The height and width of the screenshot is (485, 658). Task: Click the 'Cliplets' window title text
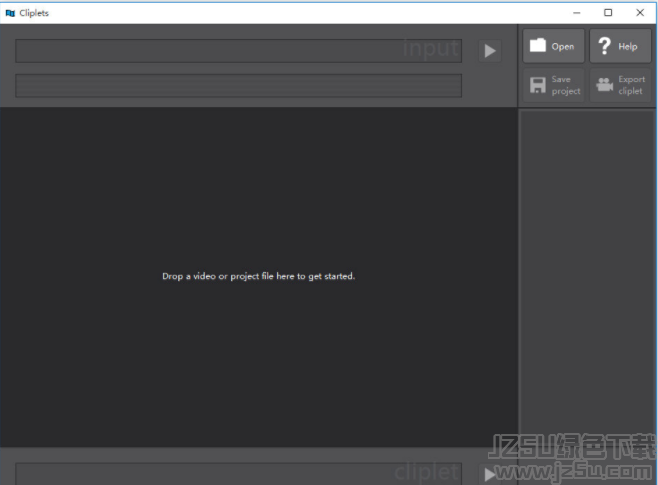34,13
